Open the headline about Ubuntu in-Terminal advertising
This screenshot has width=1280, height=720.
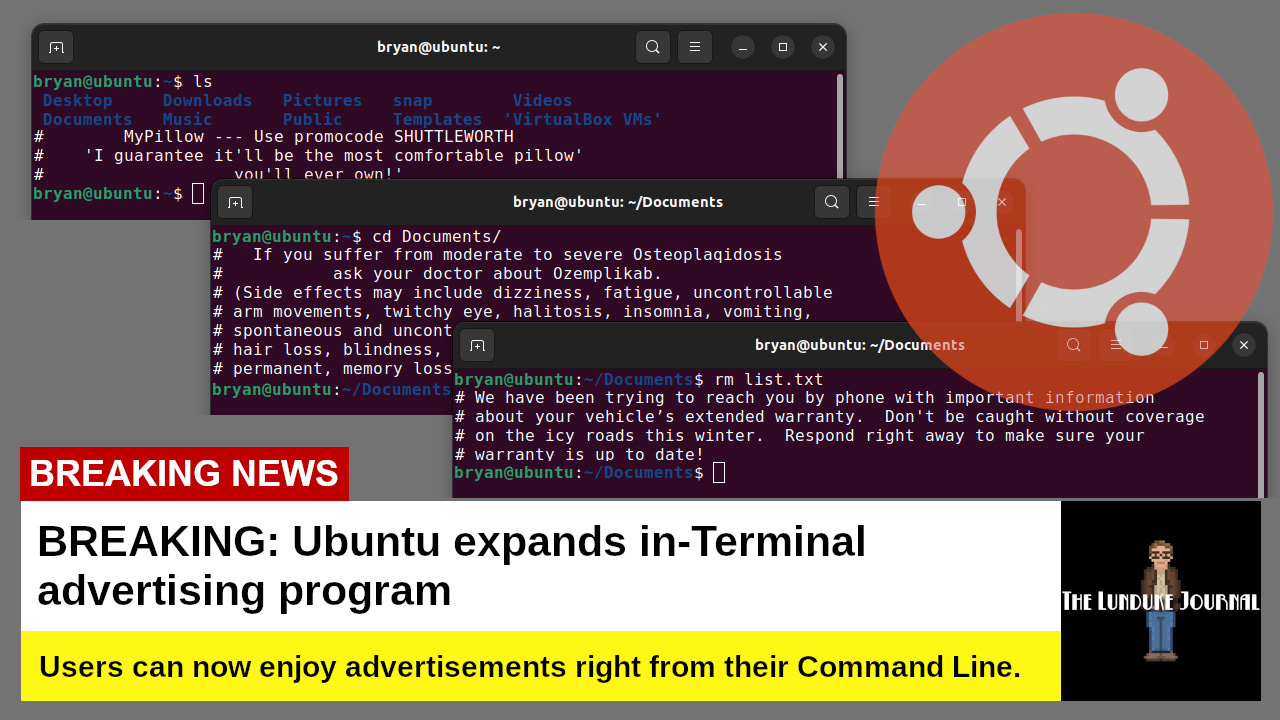pyautogui.click(x=450, y=565)
